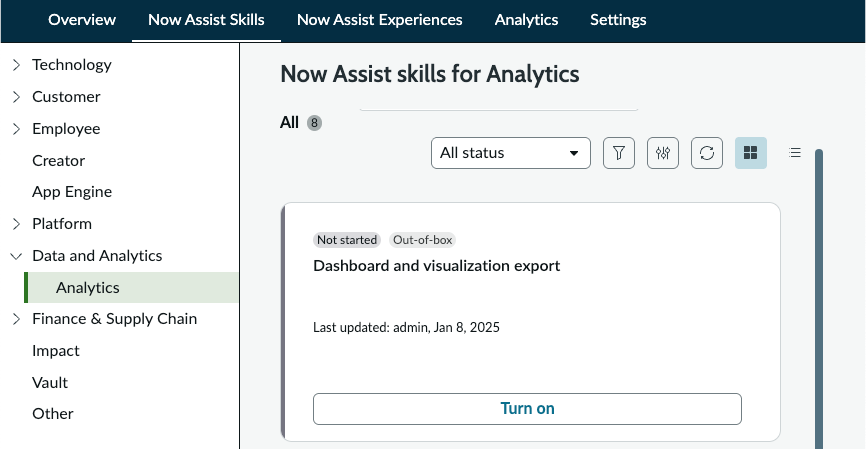
Task: Open the All status dropdown
Action: pyautogui.click(x=511, y=153)
